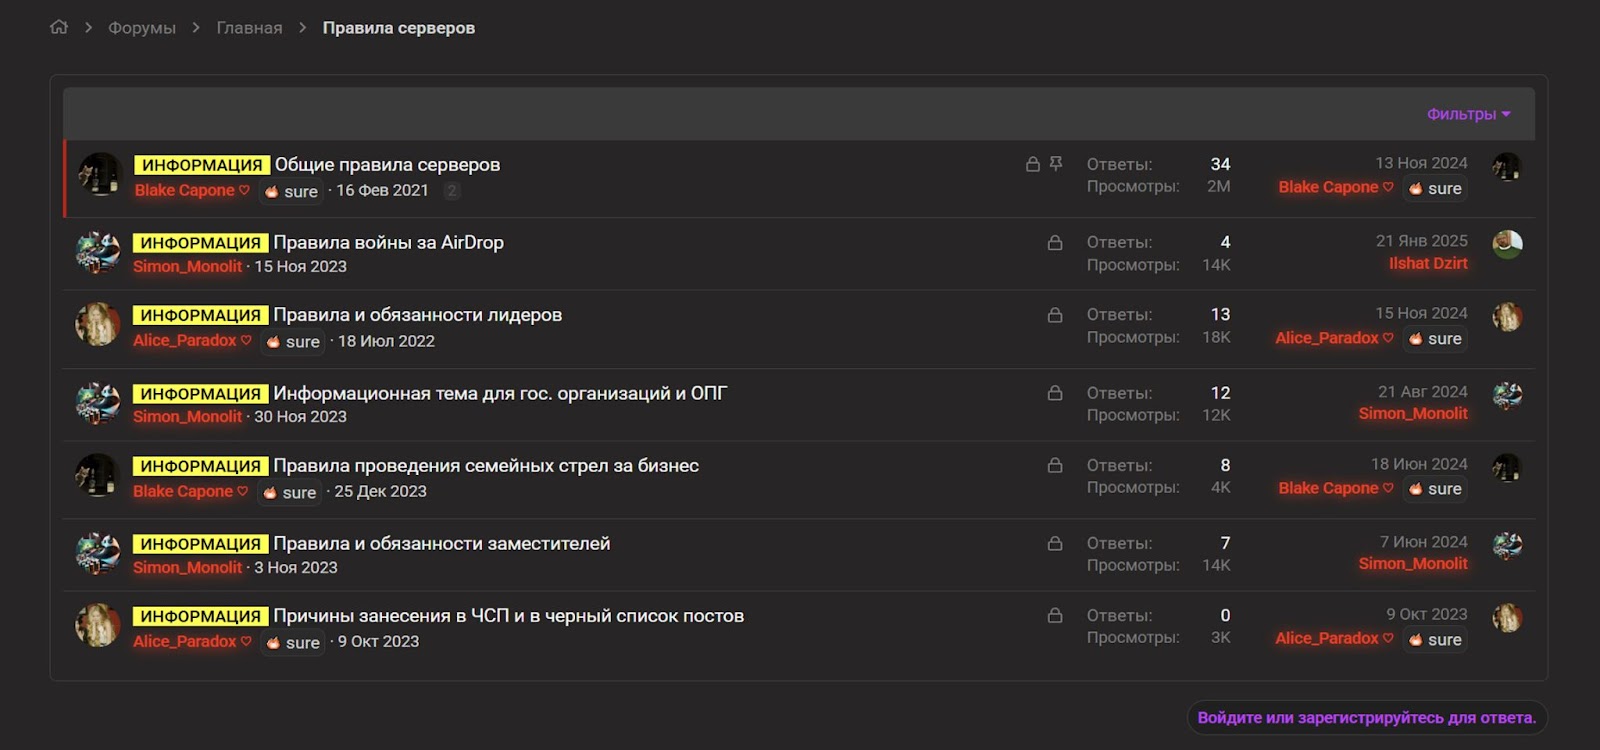Click ИНФОРМАЦИЯ prefix of заместителей thread

click(x=201, y=544)
